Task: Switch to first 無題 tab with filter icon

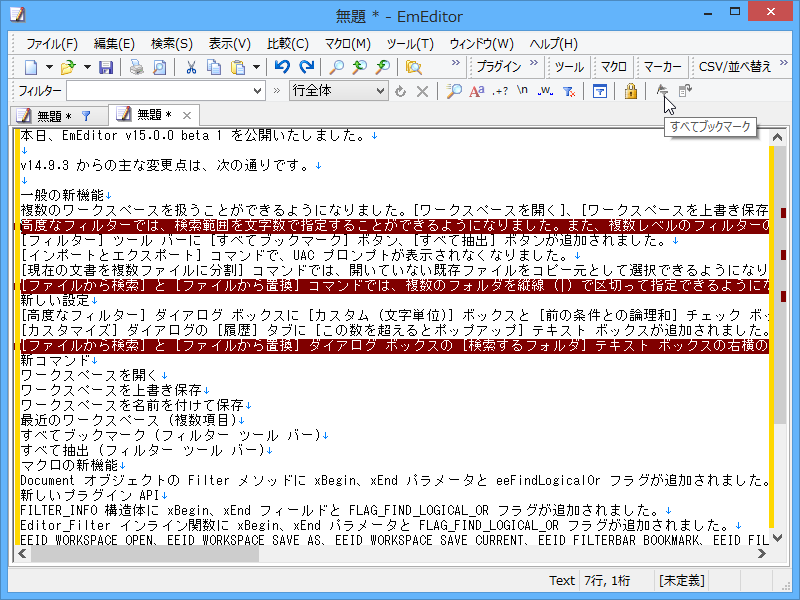Action: click(x=59, y=116)
